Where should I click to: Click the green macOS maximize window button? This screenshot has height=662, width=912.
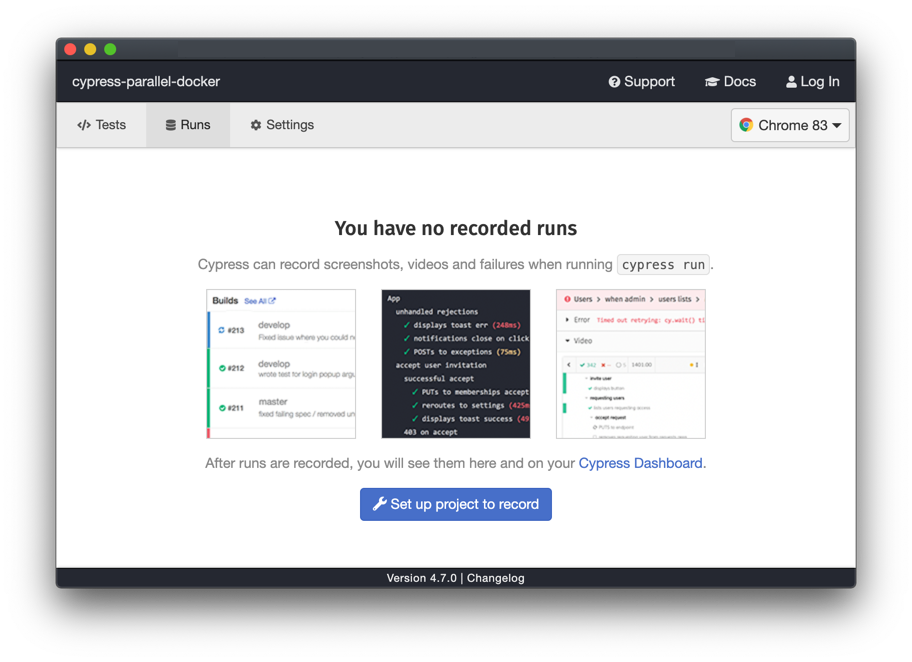[x=110, y=49]
